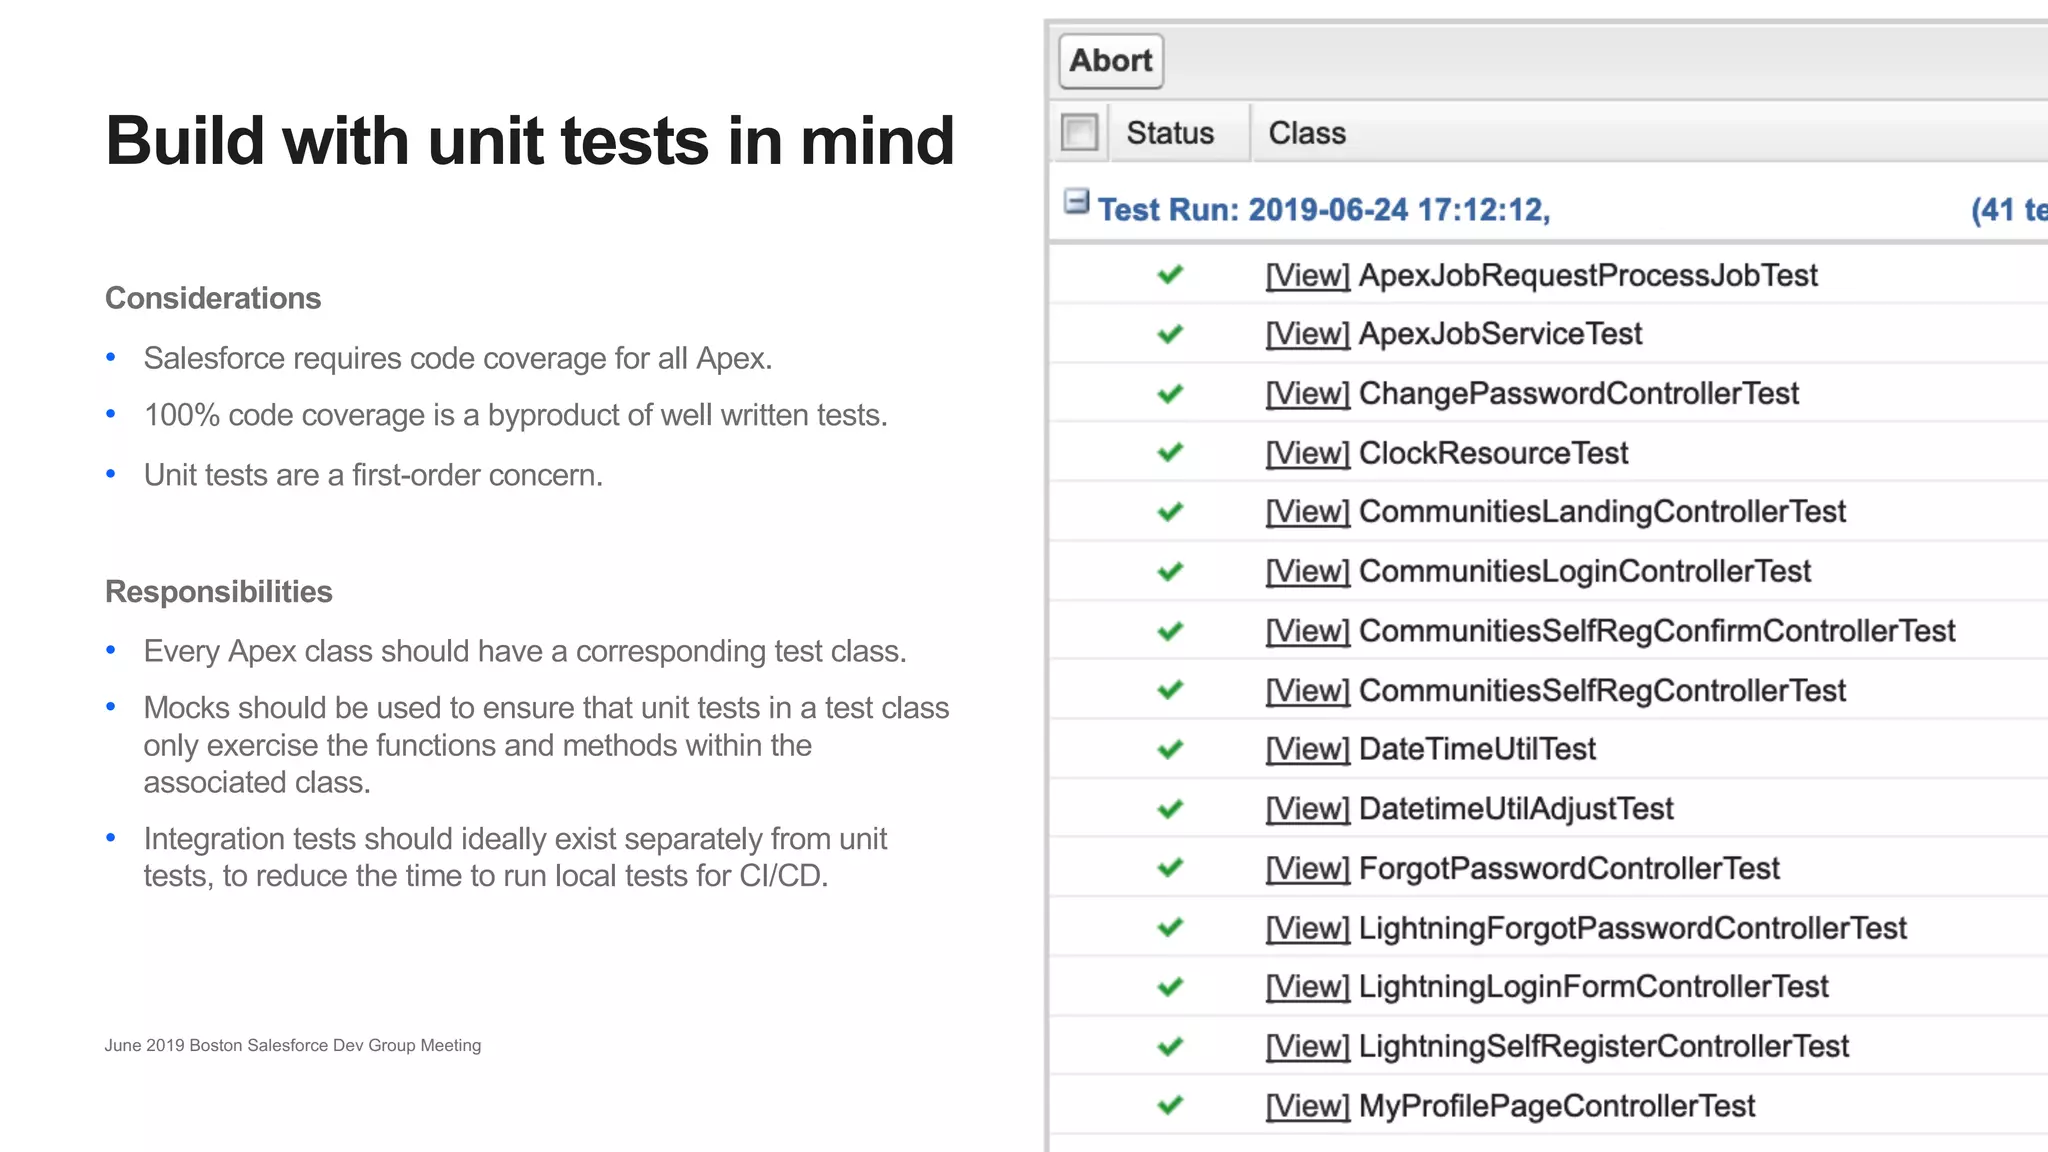The width and height of the screenshot is (2048, 1152).
Task: Click the pass checkmark for ApexJobServiceTest
Action: coord(1170,333)
